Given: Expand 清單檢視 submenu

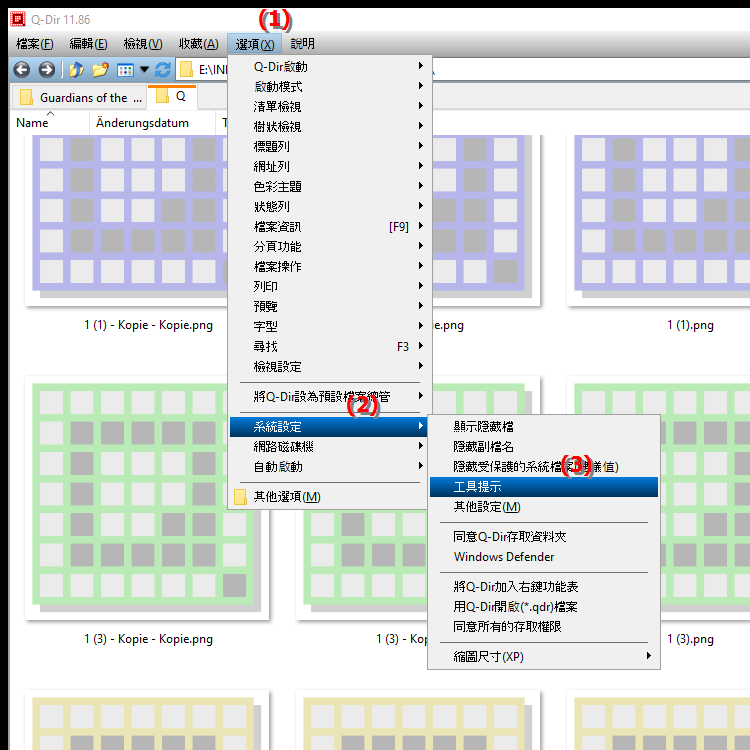Looking at the screenshot, I should 330,107.
